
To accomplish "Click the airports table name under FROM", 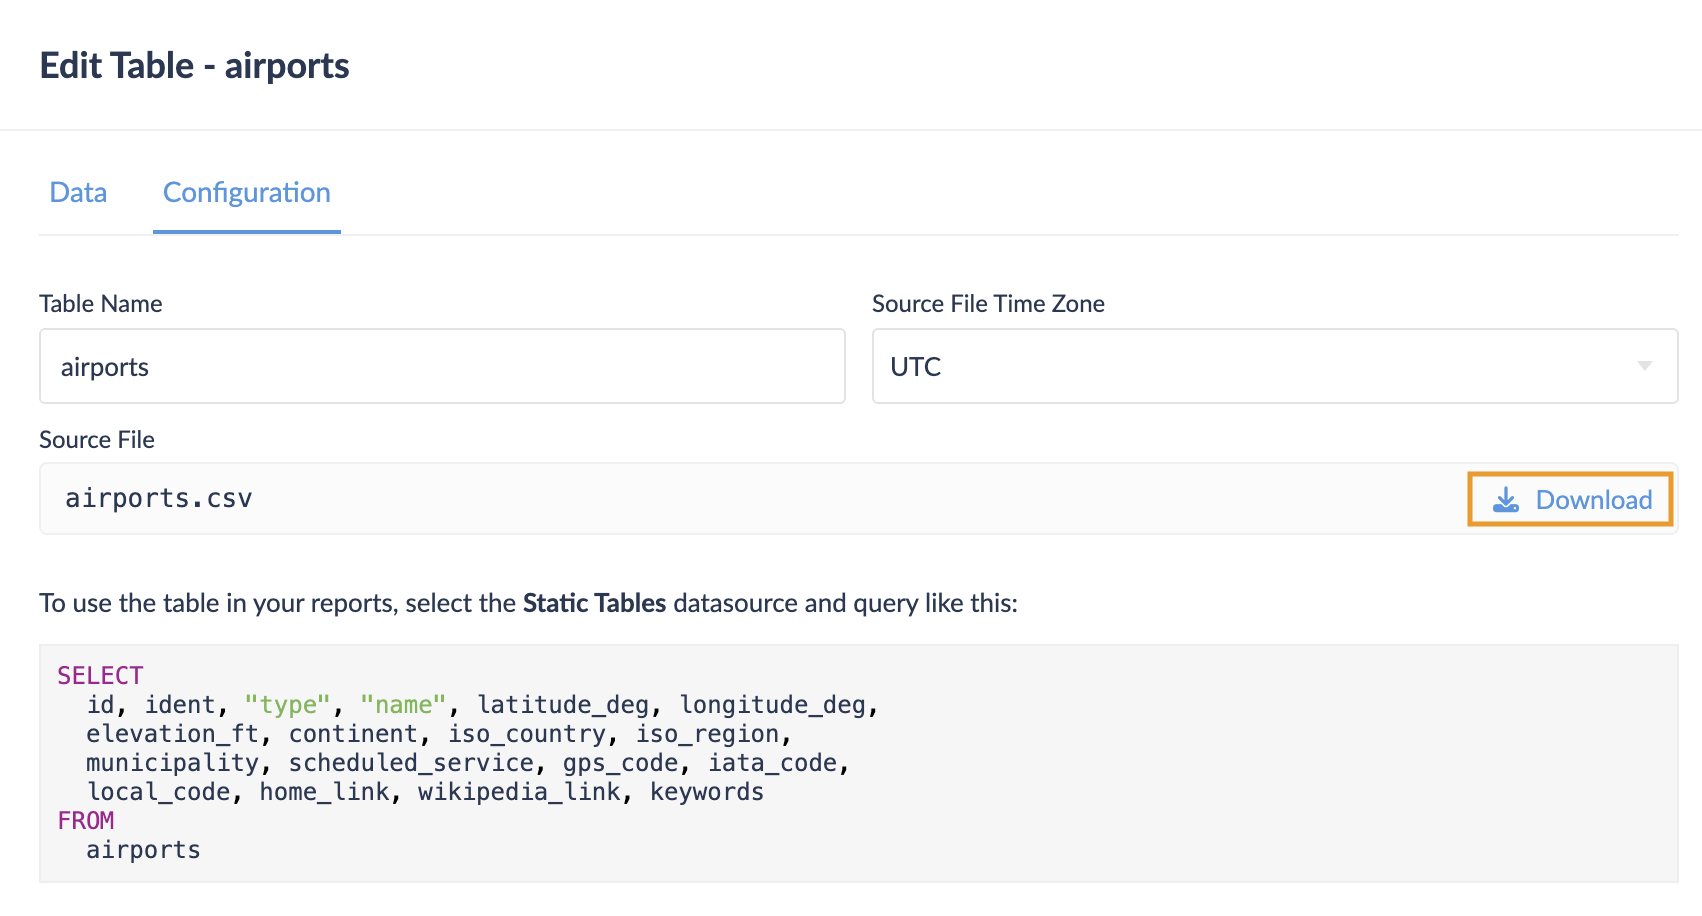I will coord(143,850).
